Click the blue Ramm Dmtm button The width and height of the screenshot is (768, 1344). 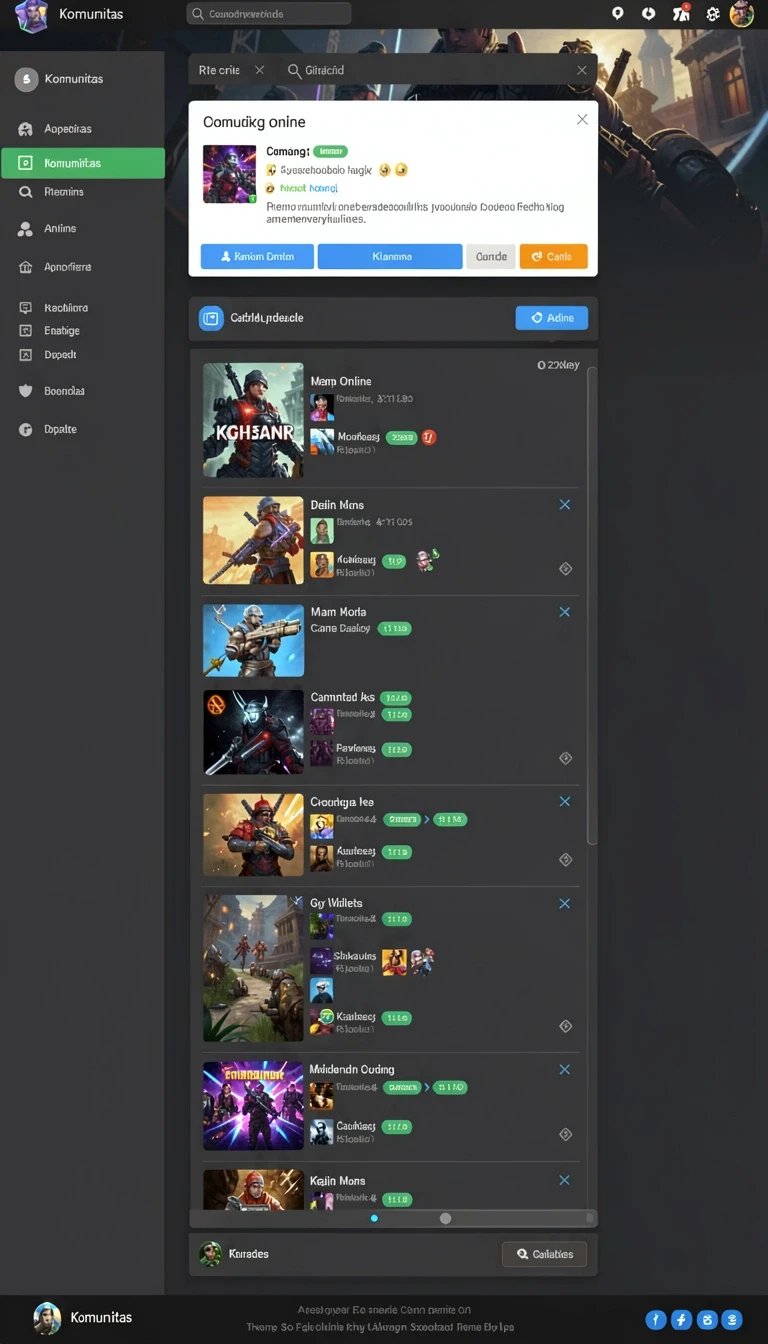point(257,257)
